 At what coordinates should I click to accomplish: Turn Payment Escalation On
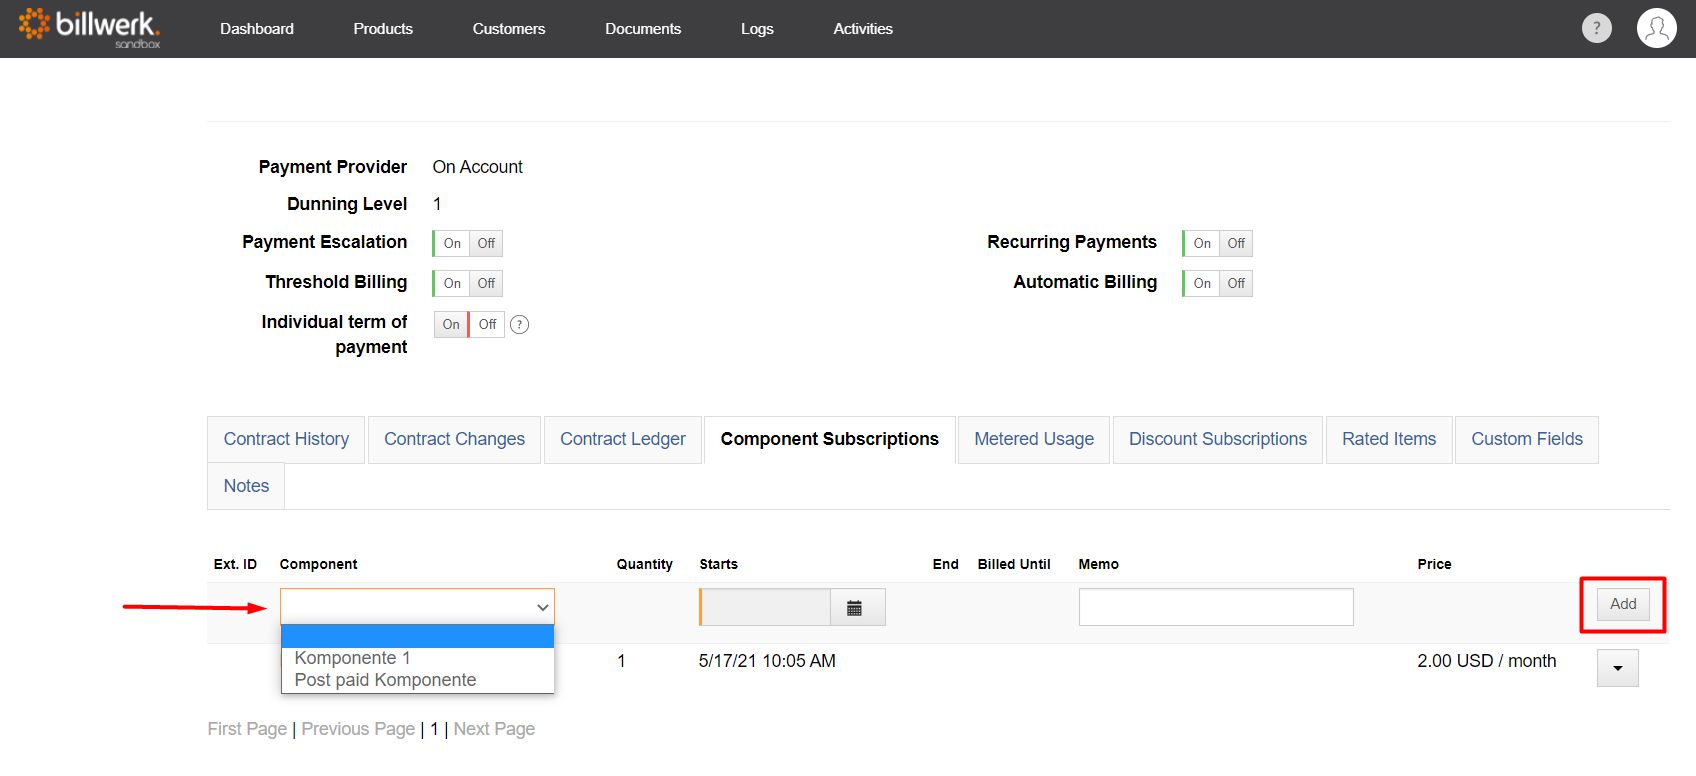coord(452,243)
